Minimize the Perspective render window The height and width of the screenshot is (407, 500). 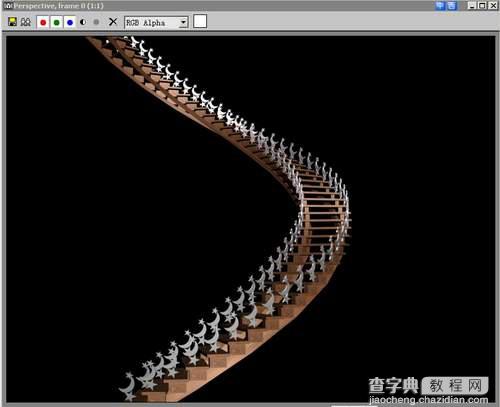472,6
